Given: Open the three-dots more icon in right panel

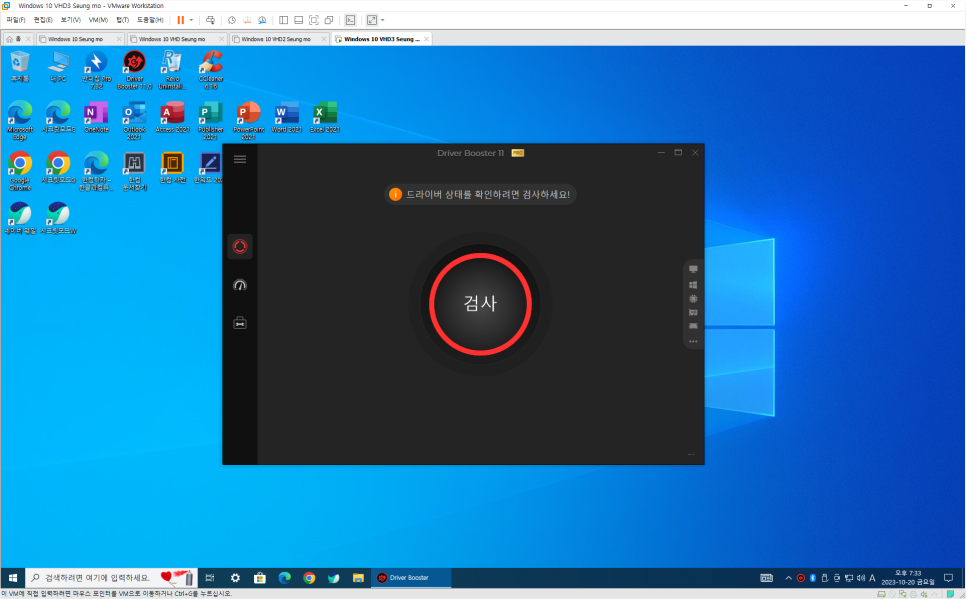Looking at the screenshot, I should pyautogui.click(x=693, y=341).
